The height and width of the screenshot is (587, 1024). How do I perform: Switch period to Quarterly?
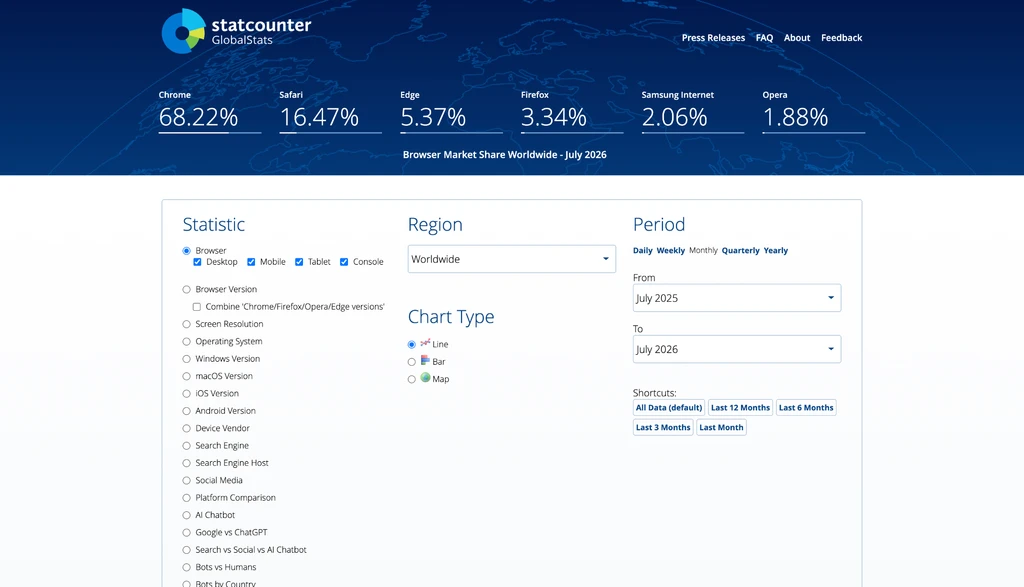click(x=741, y=251)
